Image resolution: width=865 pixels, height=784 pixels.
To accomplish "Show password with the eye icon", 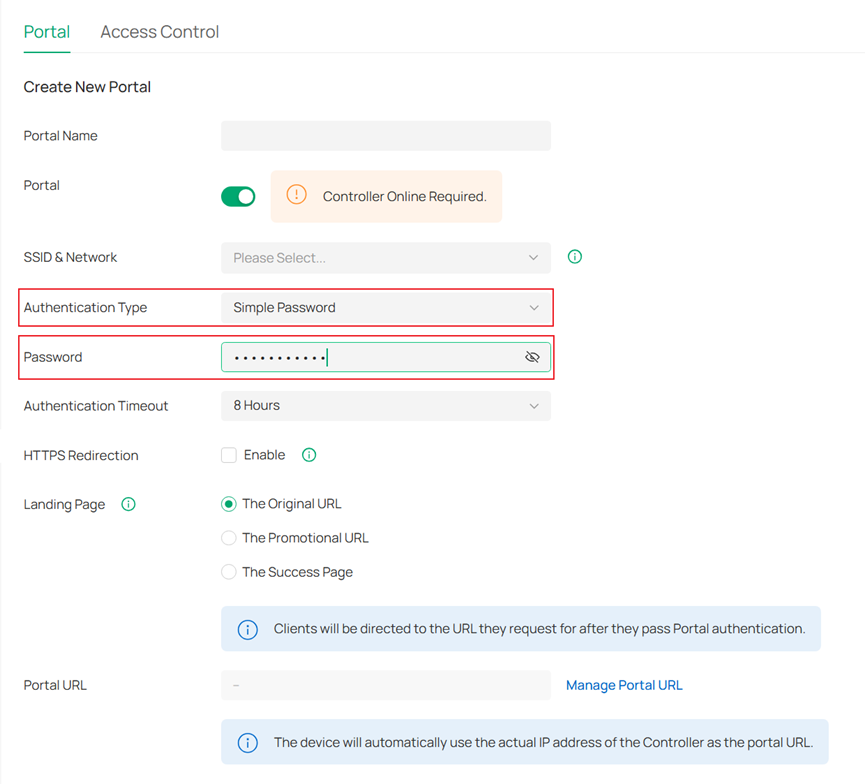I will click(532, 357).
